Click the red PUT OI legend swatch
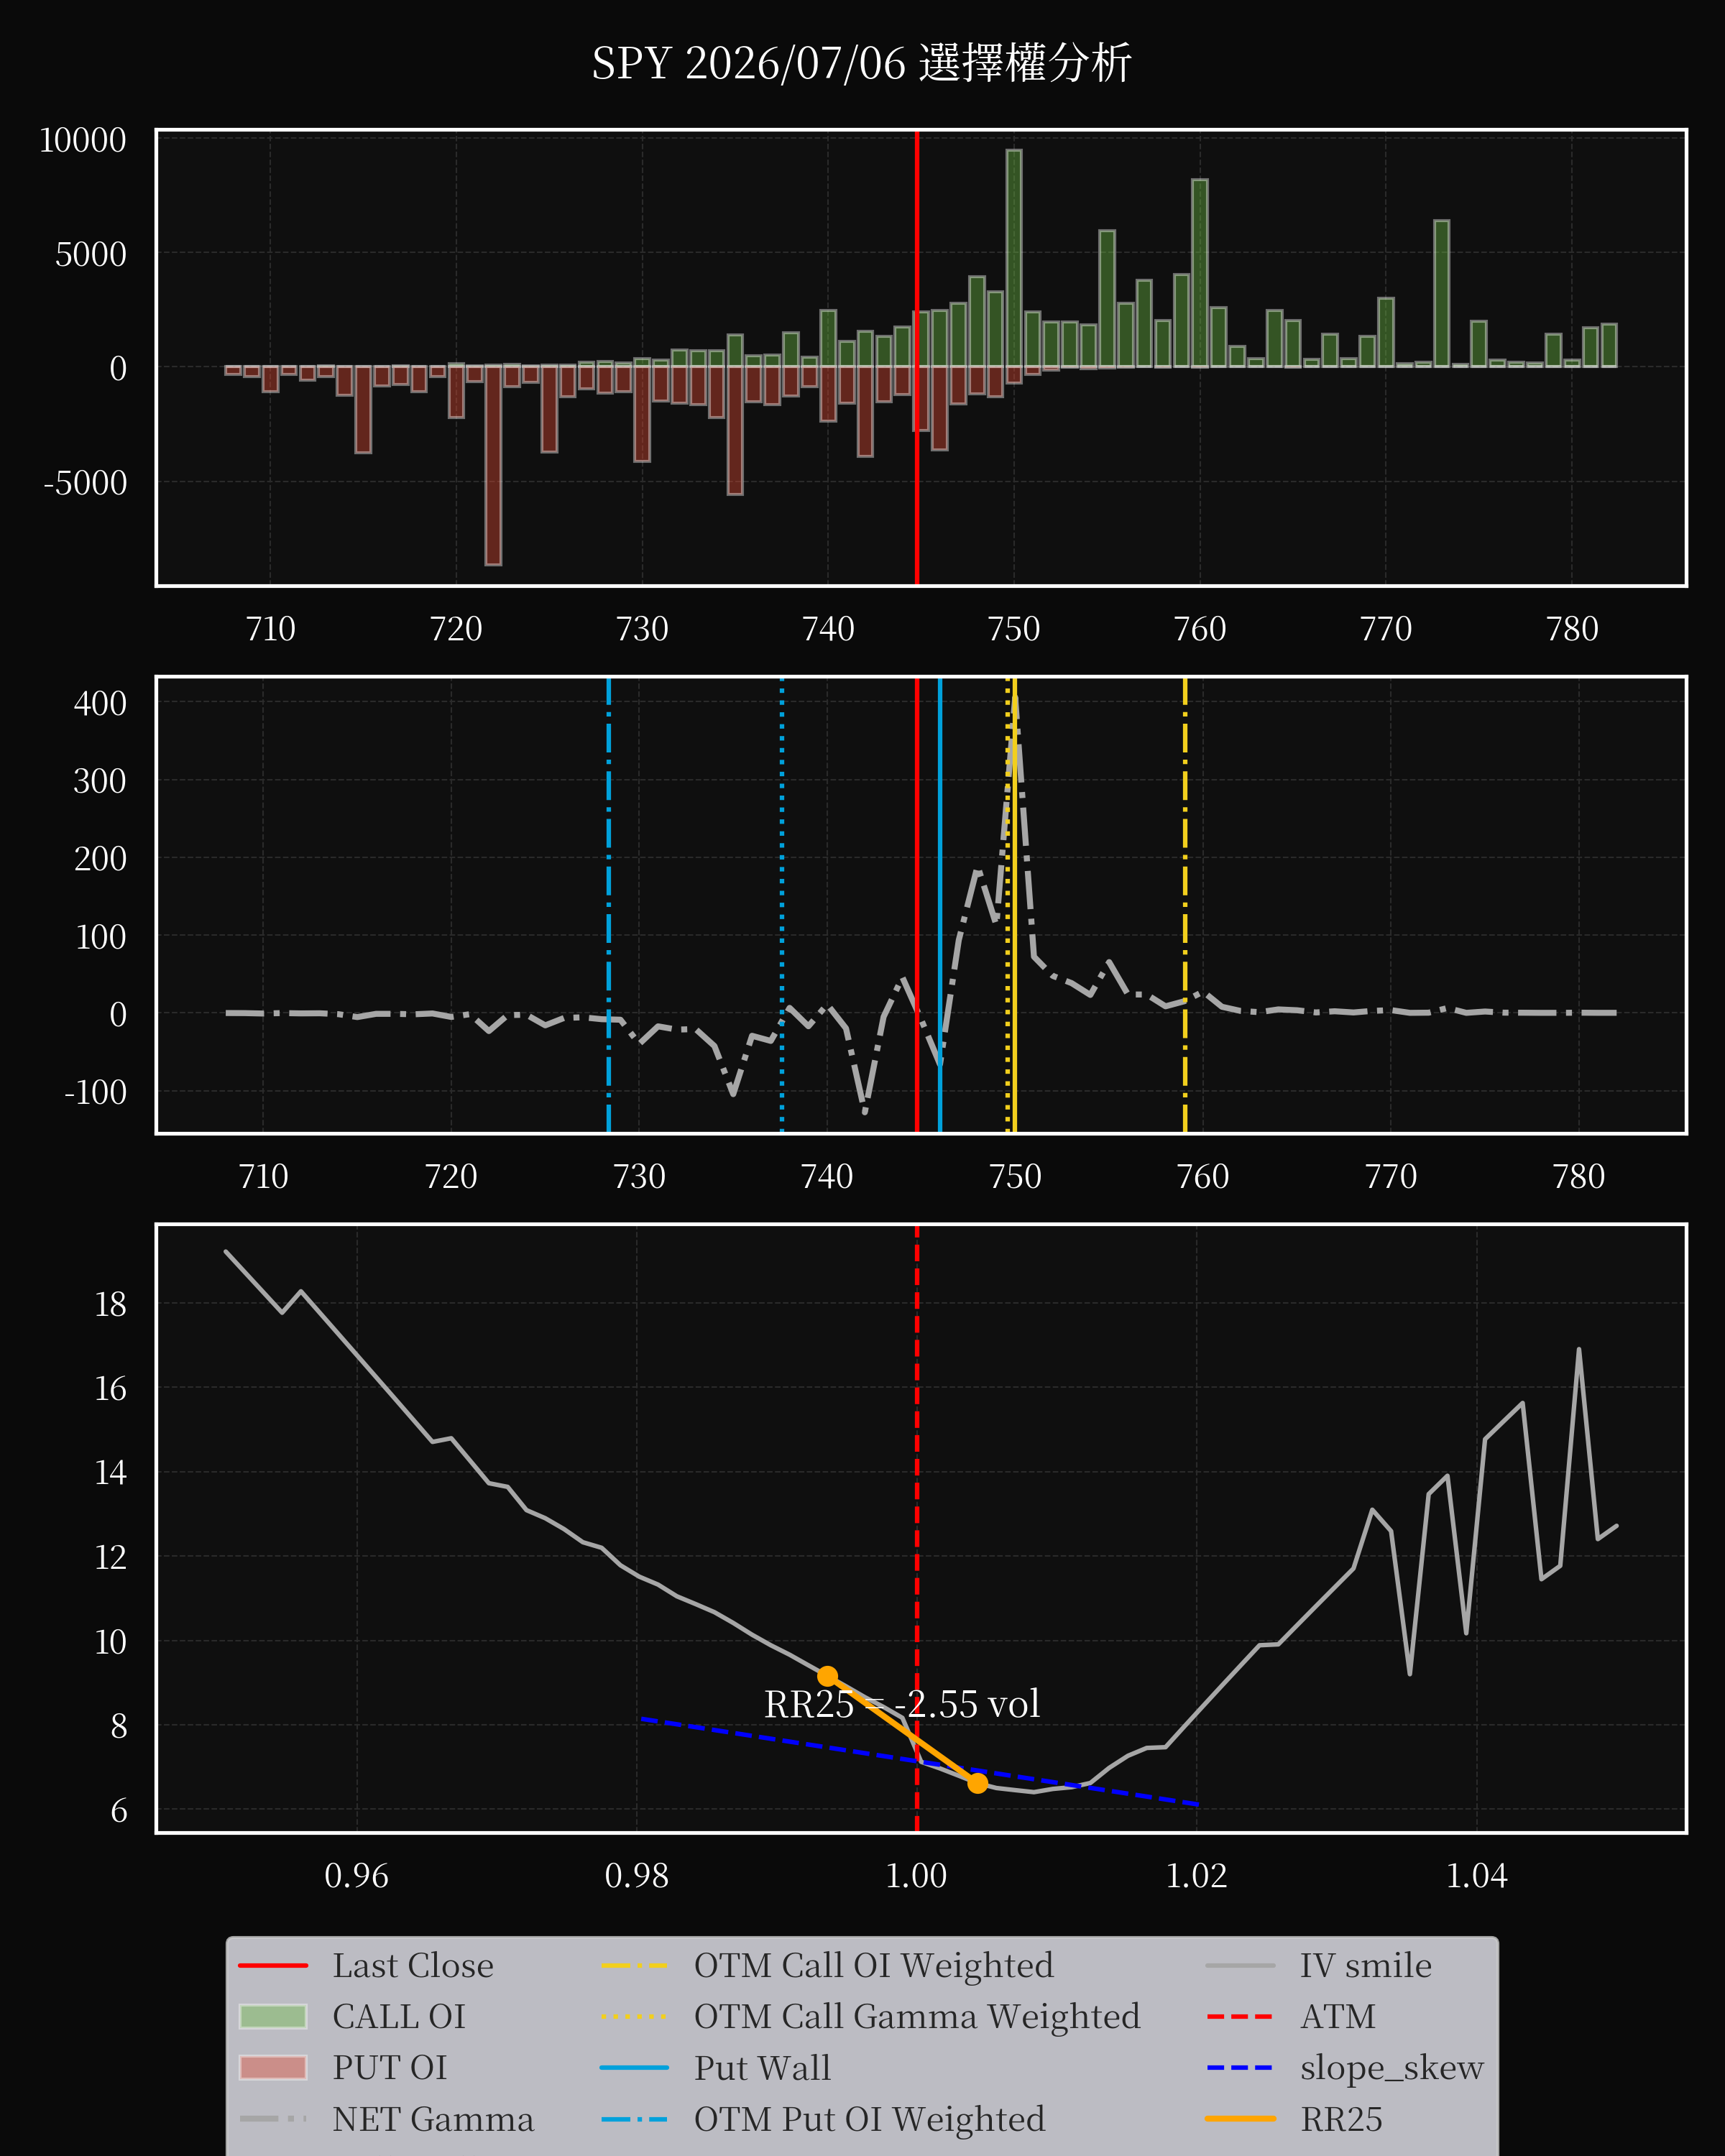1725x2156 pixels. [273, 2068]
